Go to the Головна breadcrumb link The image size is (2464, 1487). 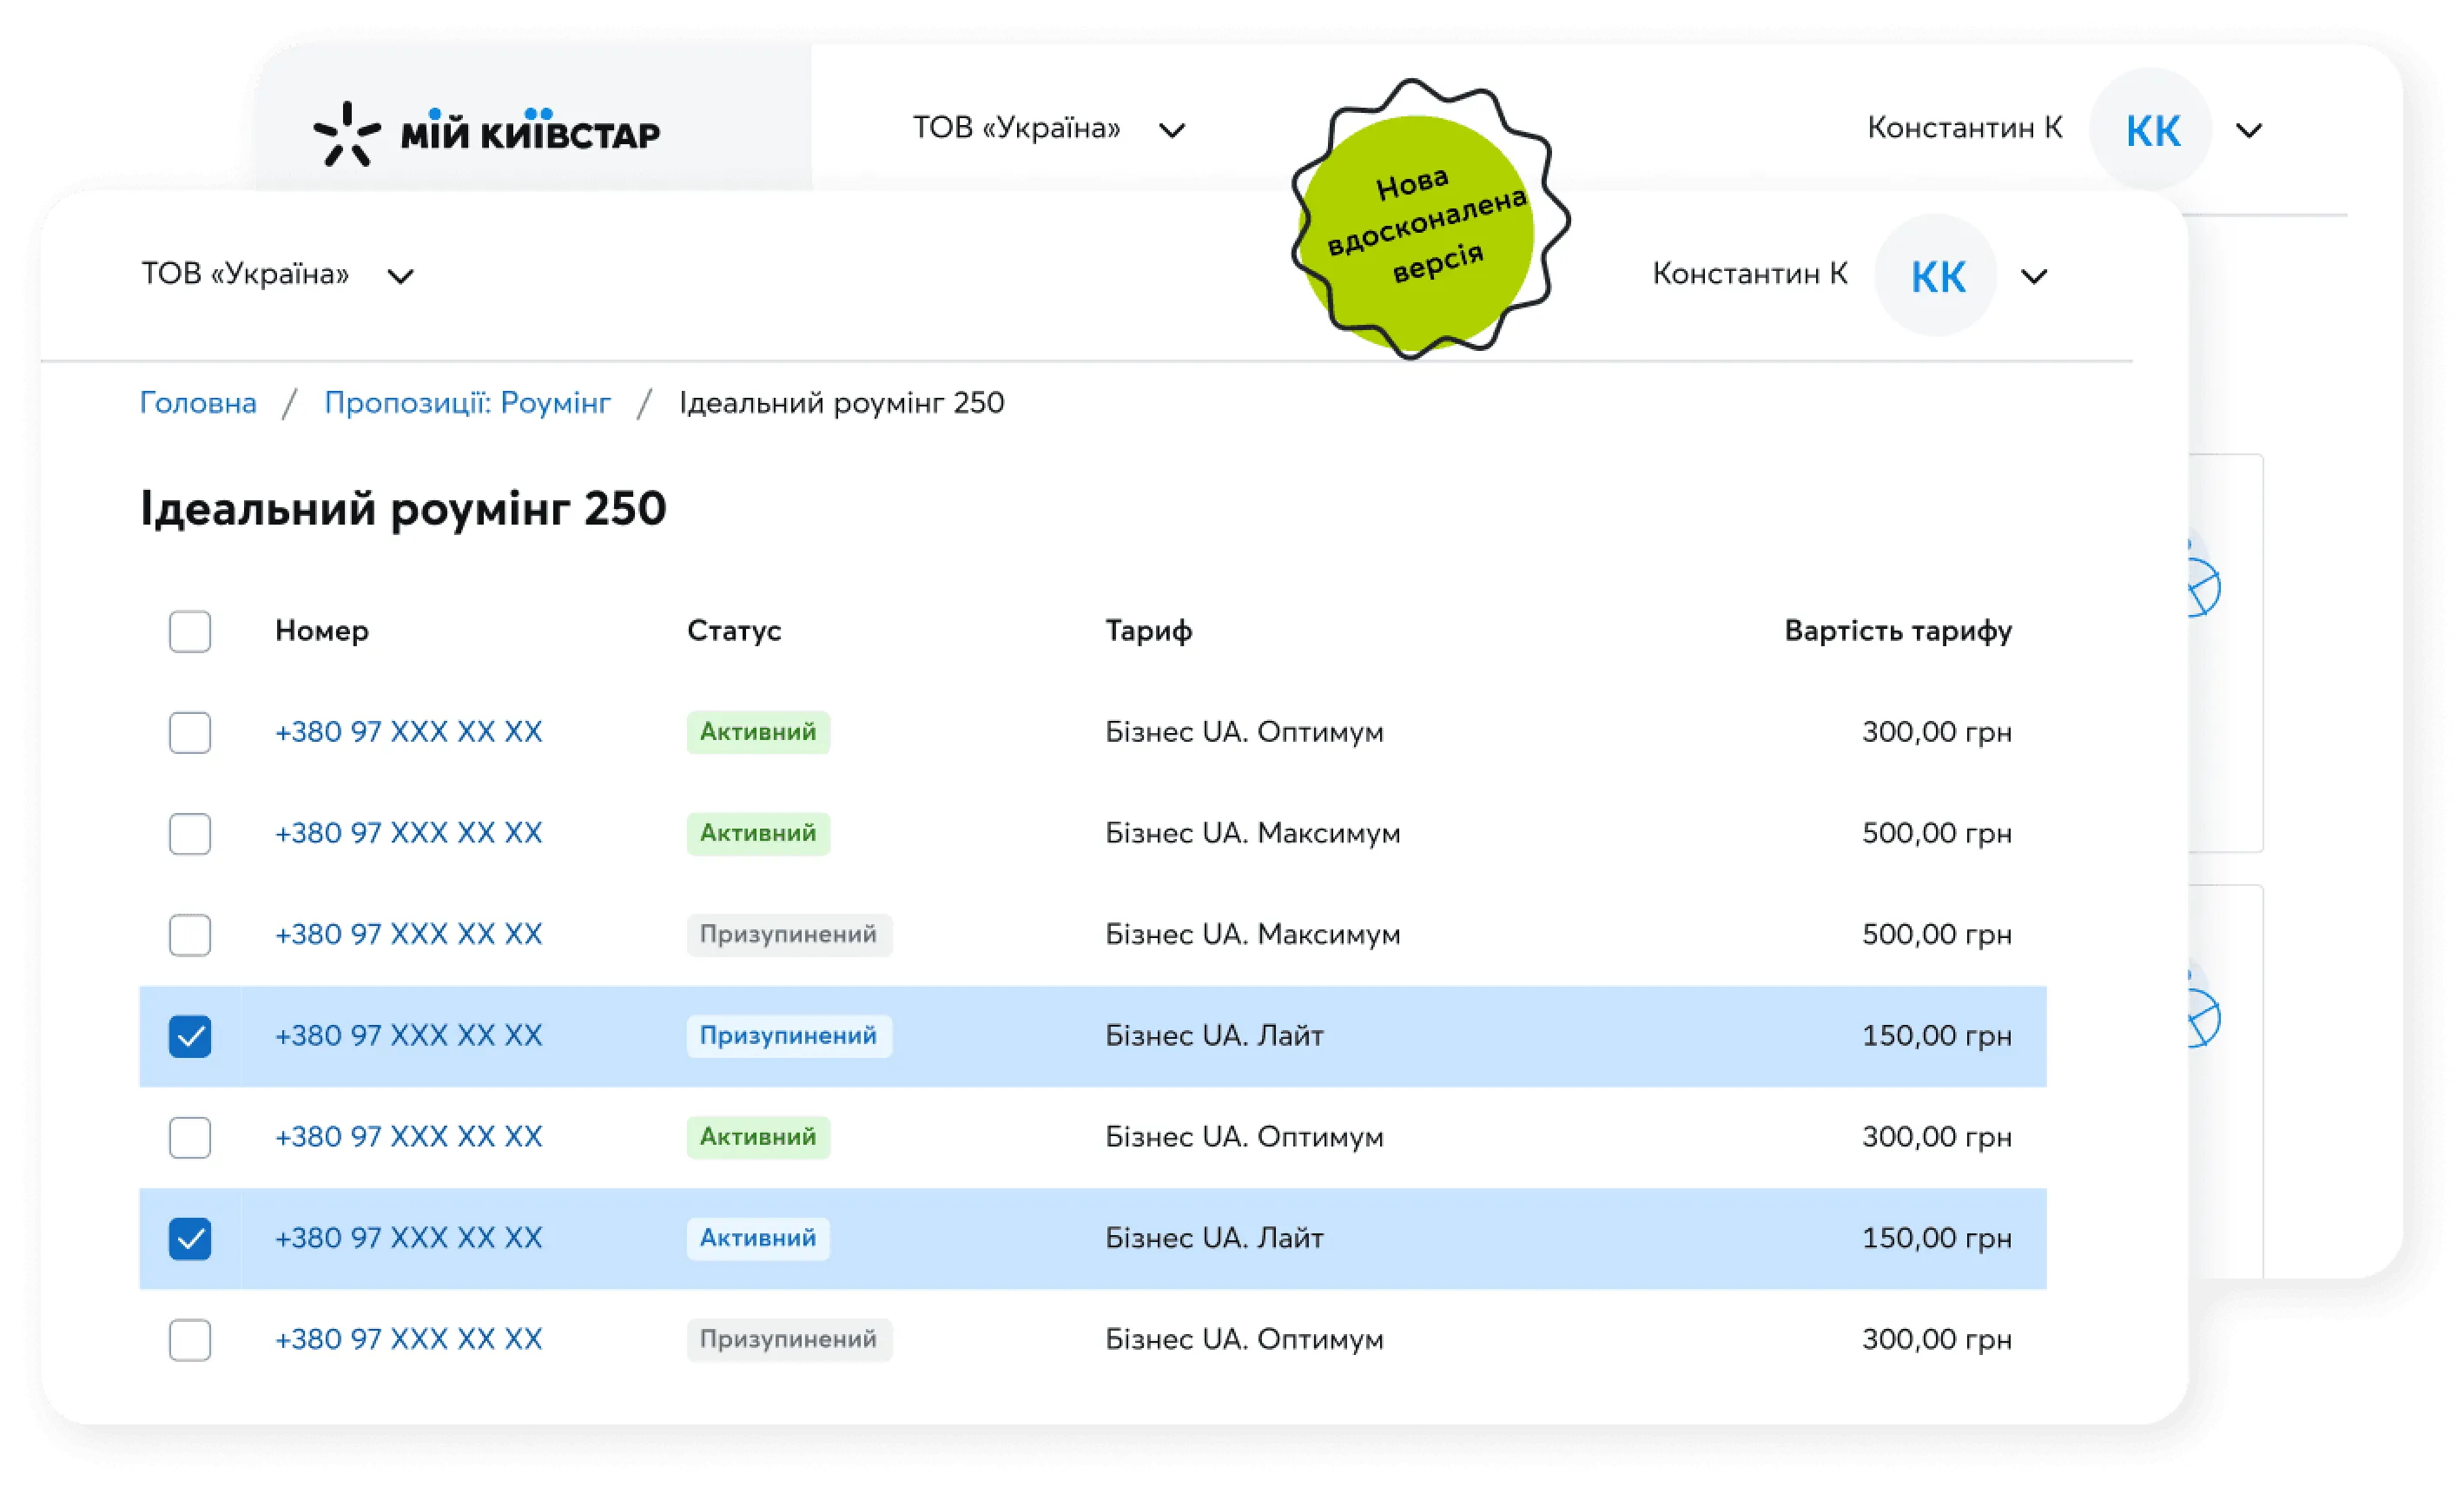(x=198, y=403)
